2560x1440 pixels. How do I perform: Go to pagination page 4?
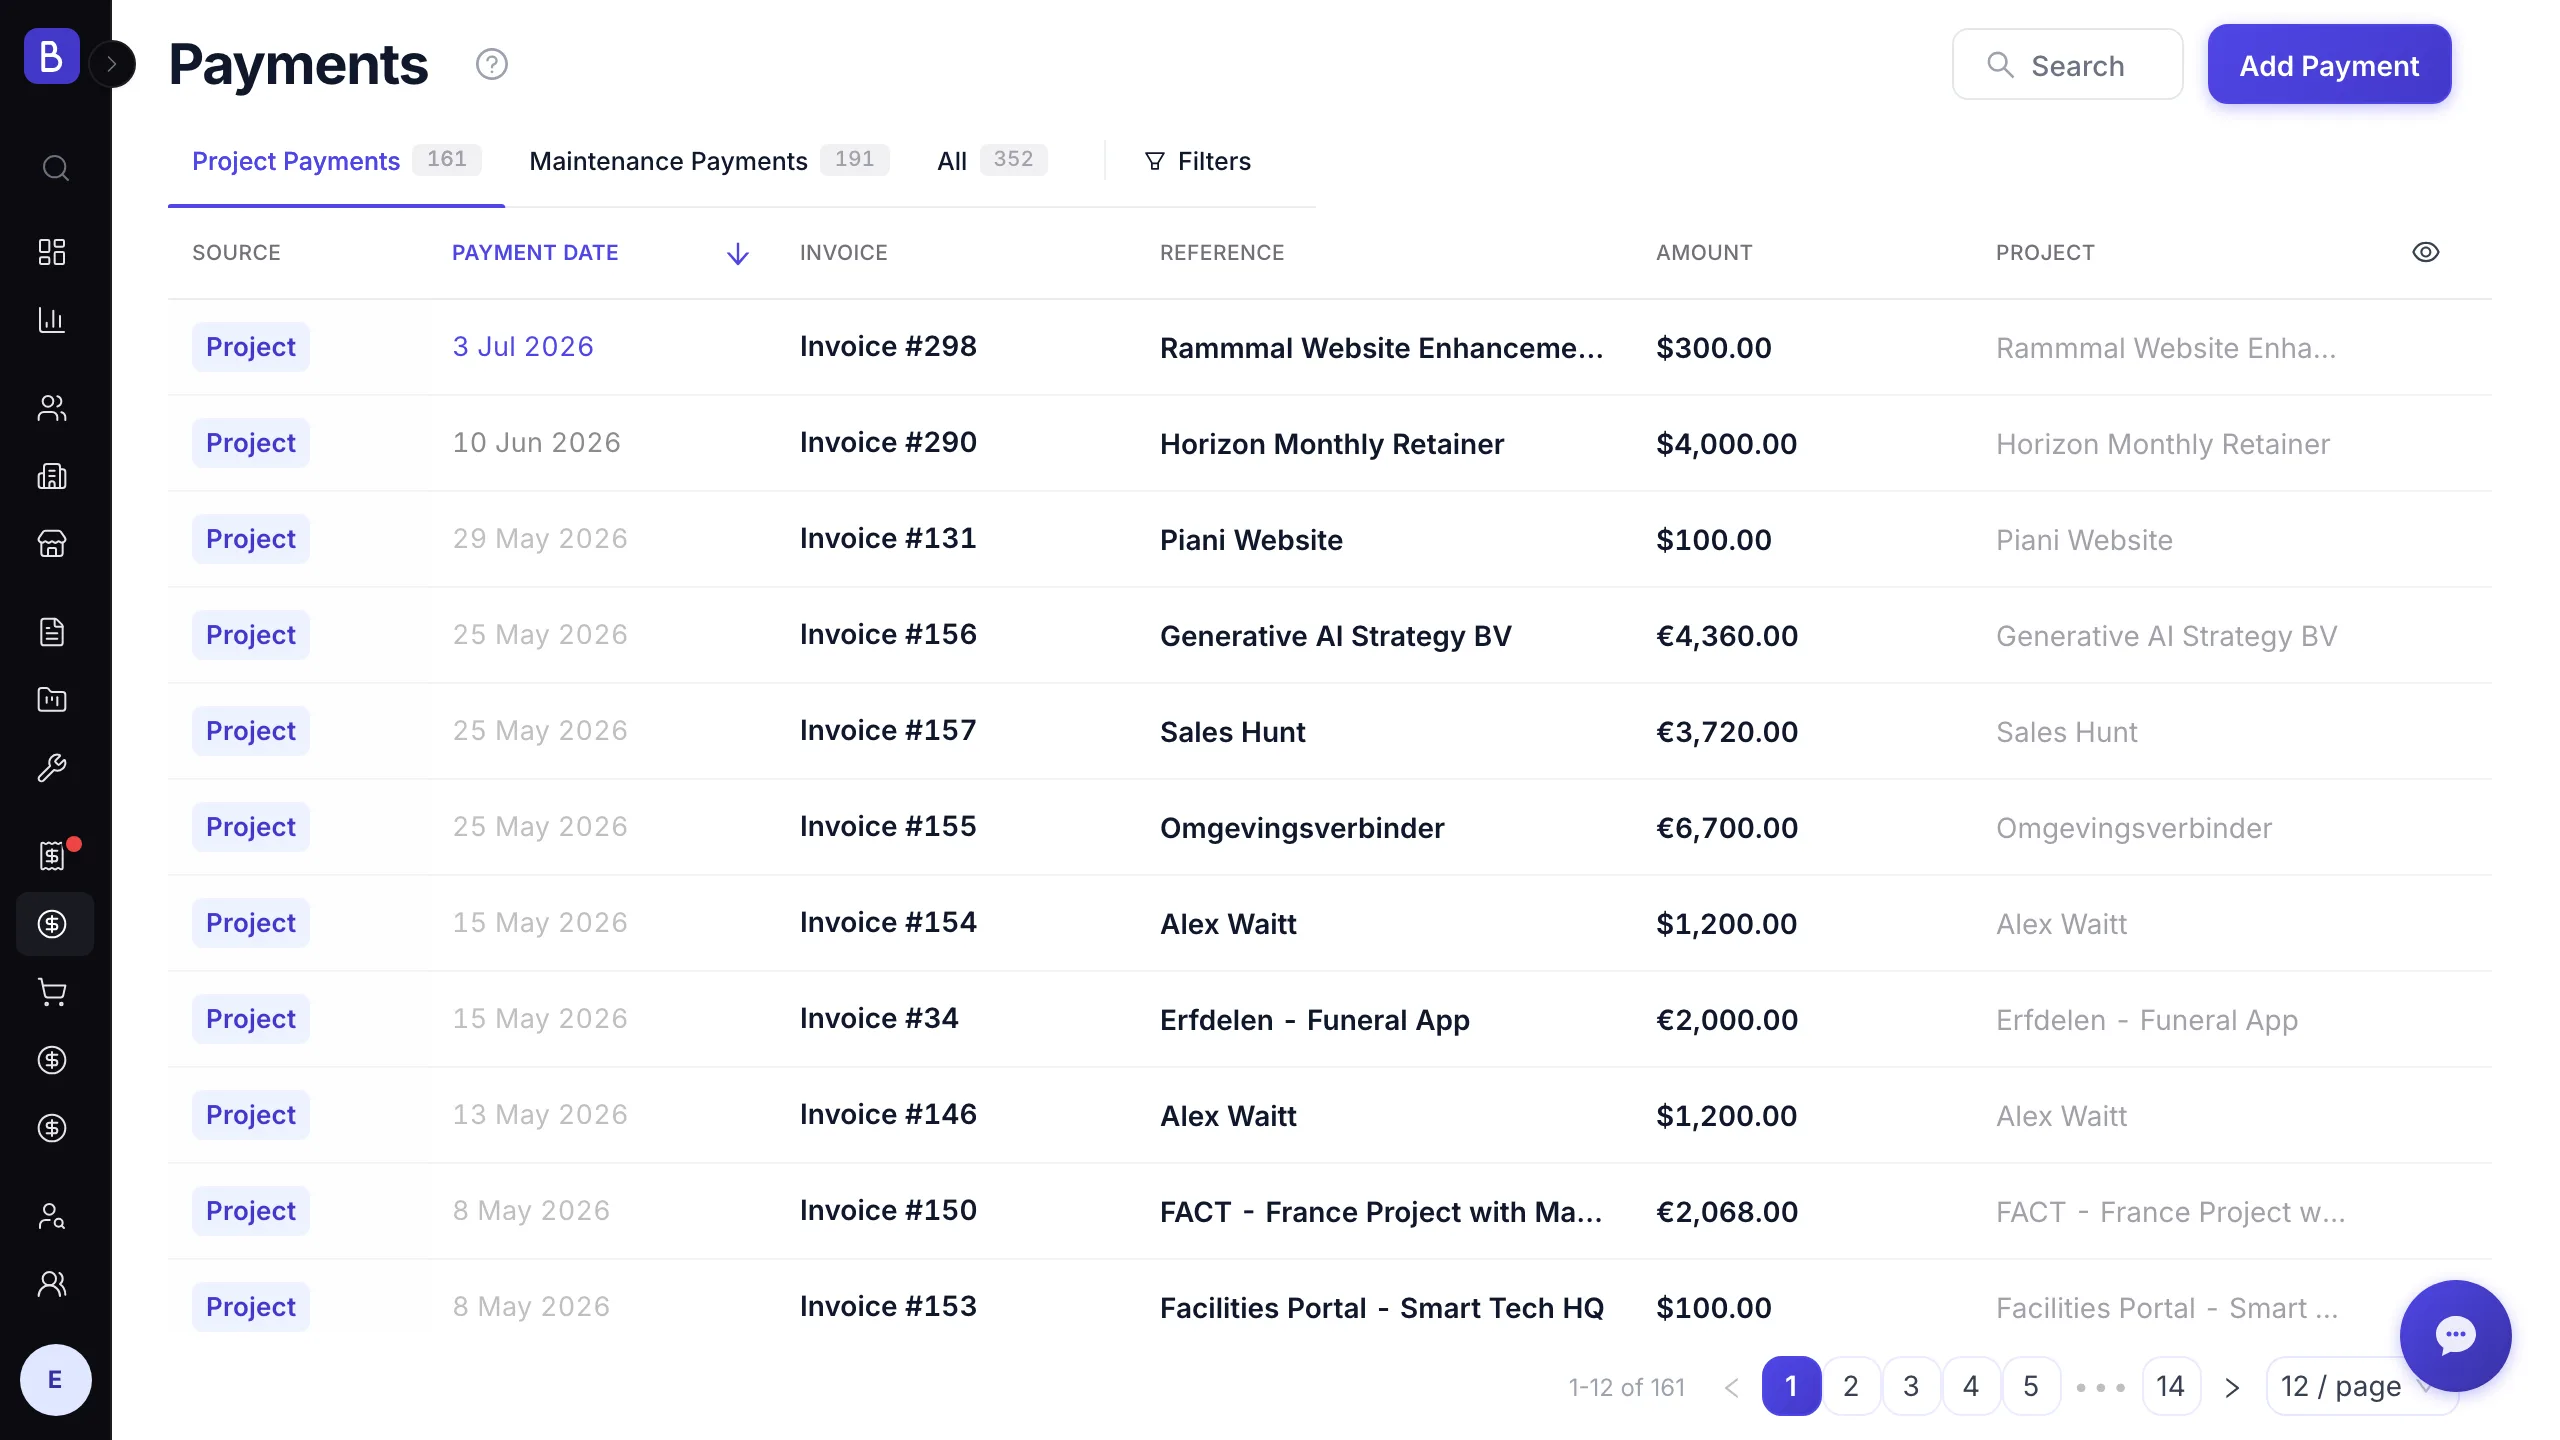[x=1971, y=1386]
